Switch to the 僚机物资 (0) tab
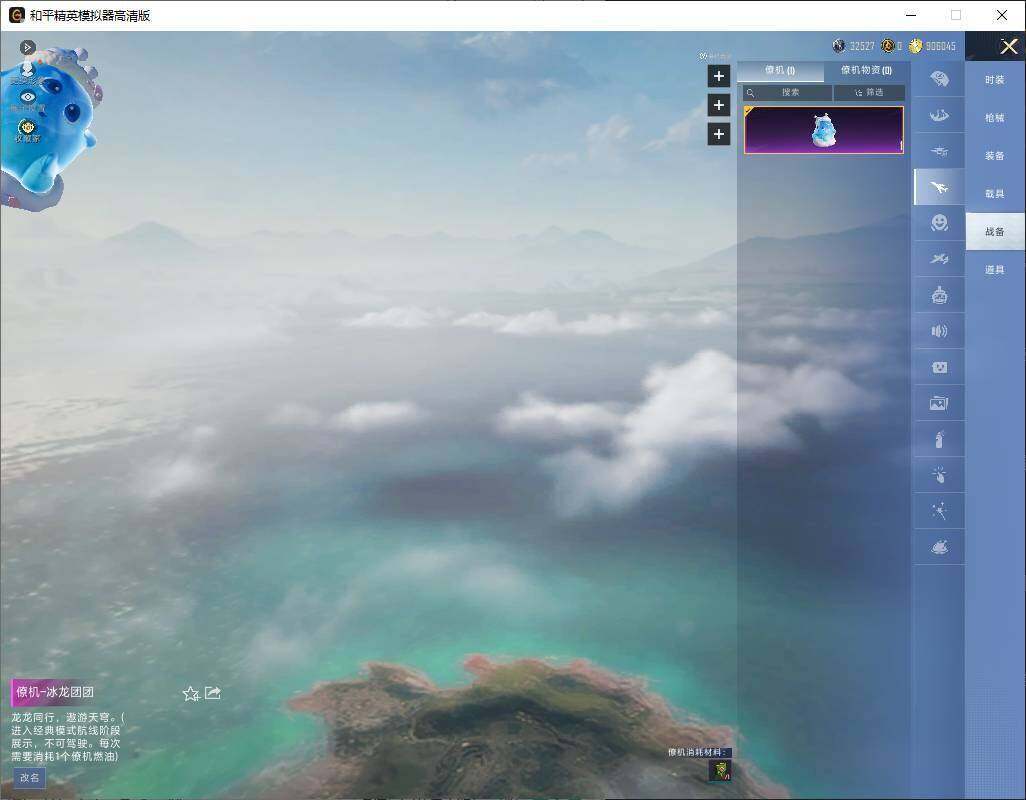Viewport: 1026px width, 800px height. 866,70
